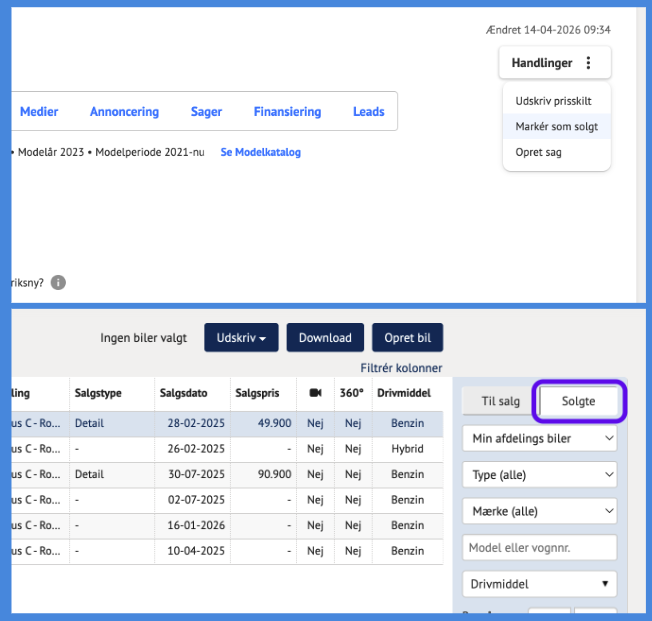This screenshot has width=652, height=621.
Task: Click the Ingen biler valgt label
Action: tap(143, 338)
